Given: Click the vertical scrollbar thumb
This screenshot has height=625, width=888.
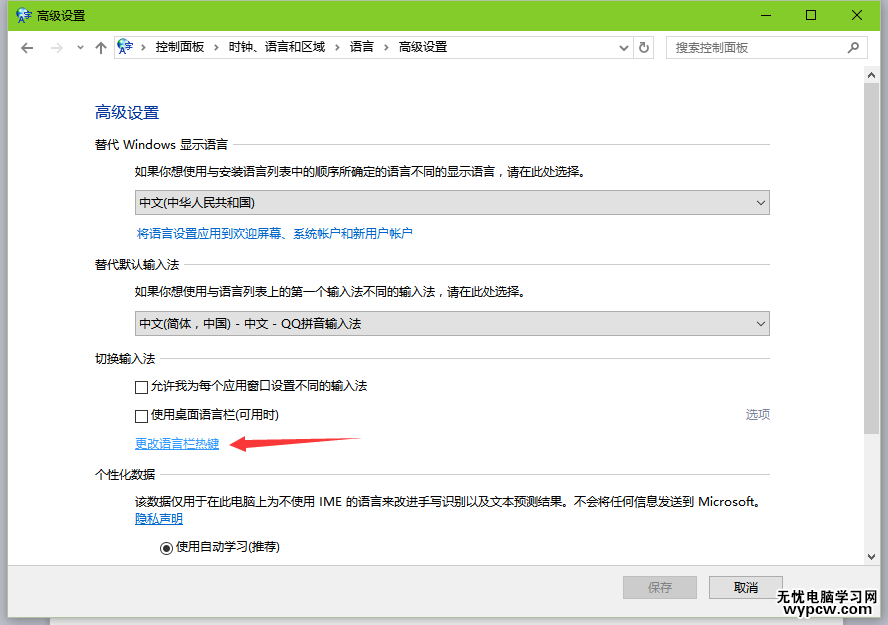Looking at the screenshot, I should pos(871,258).
